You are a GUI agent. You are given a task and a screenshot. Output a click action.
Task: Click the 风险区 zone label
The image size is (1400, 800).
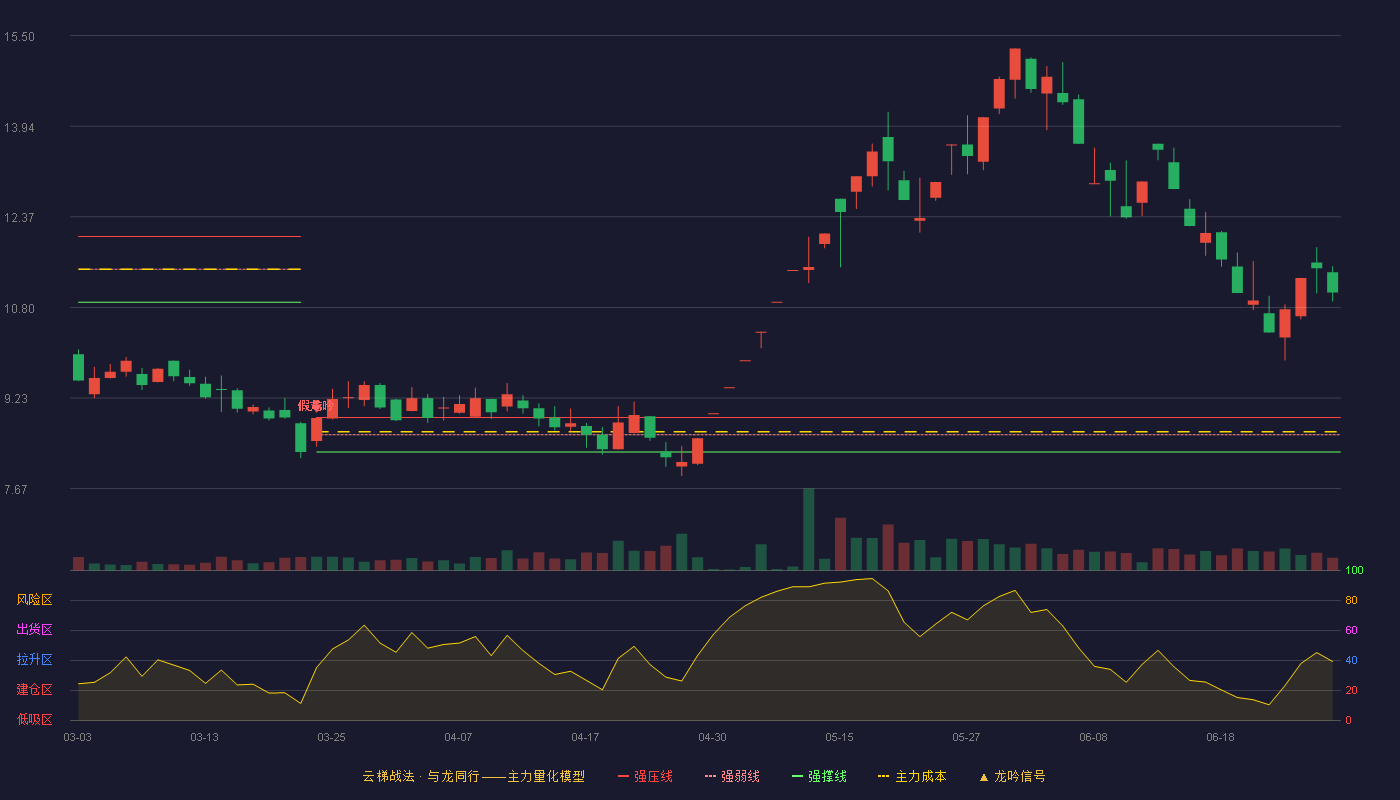pos(34,600)
